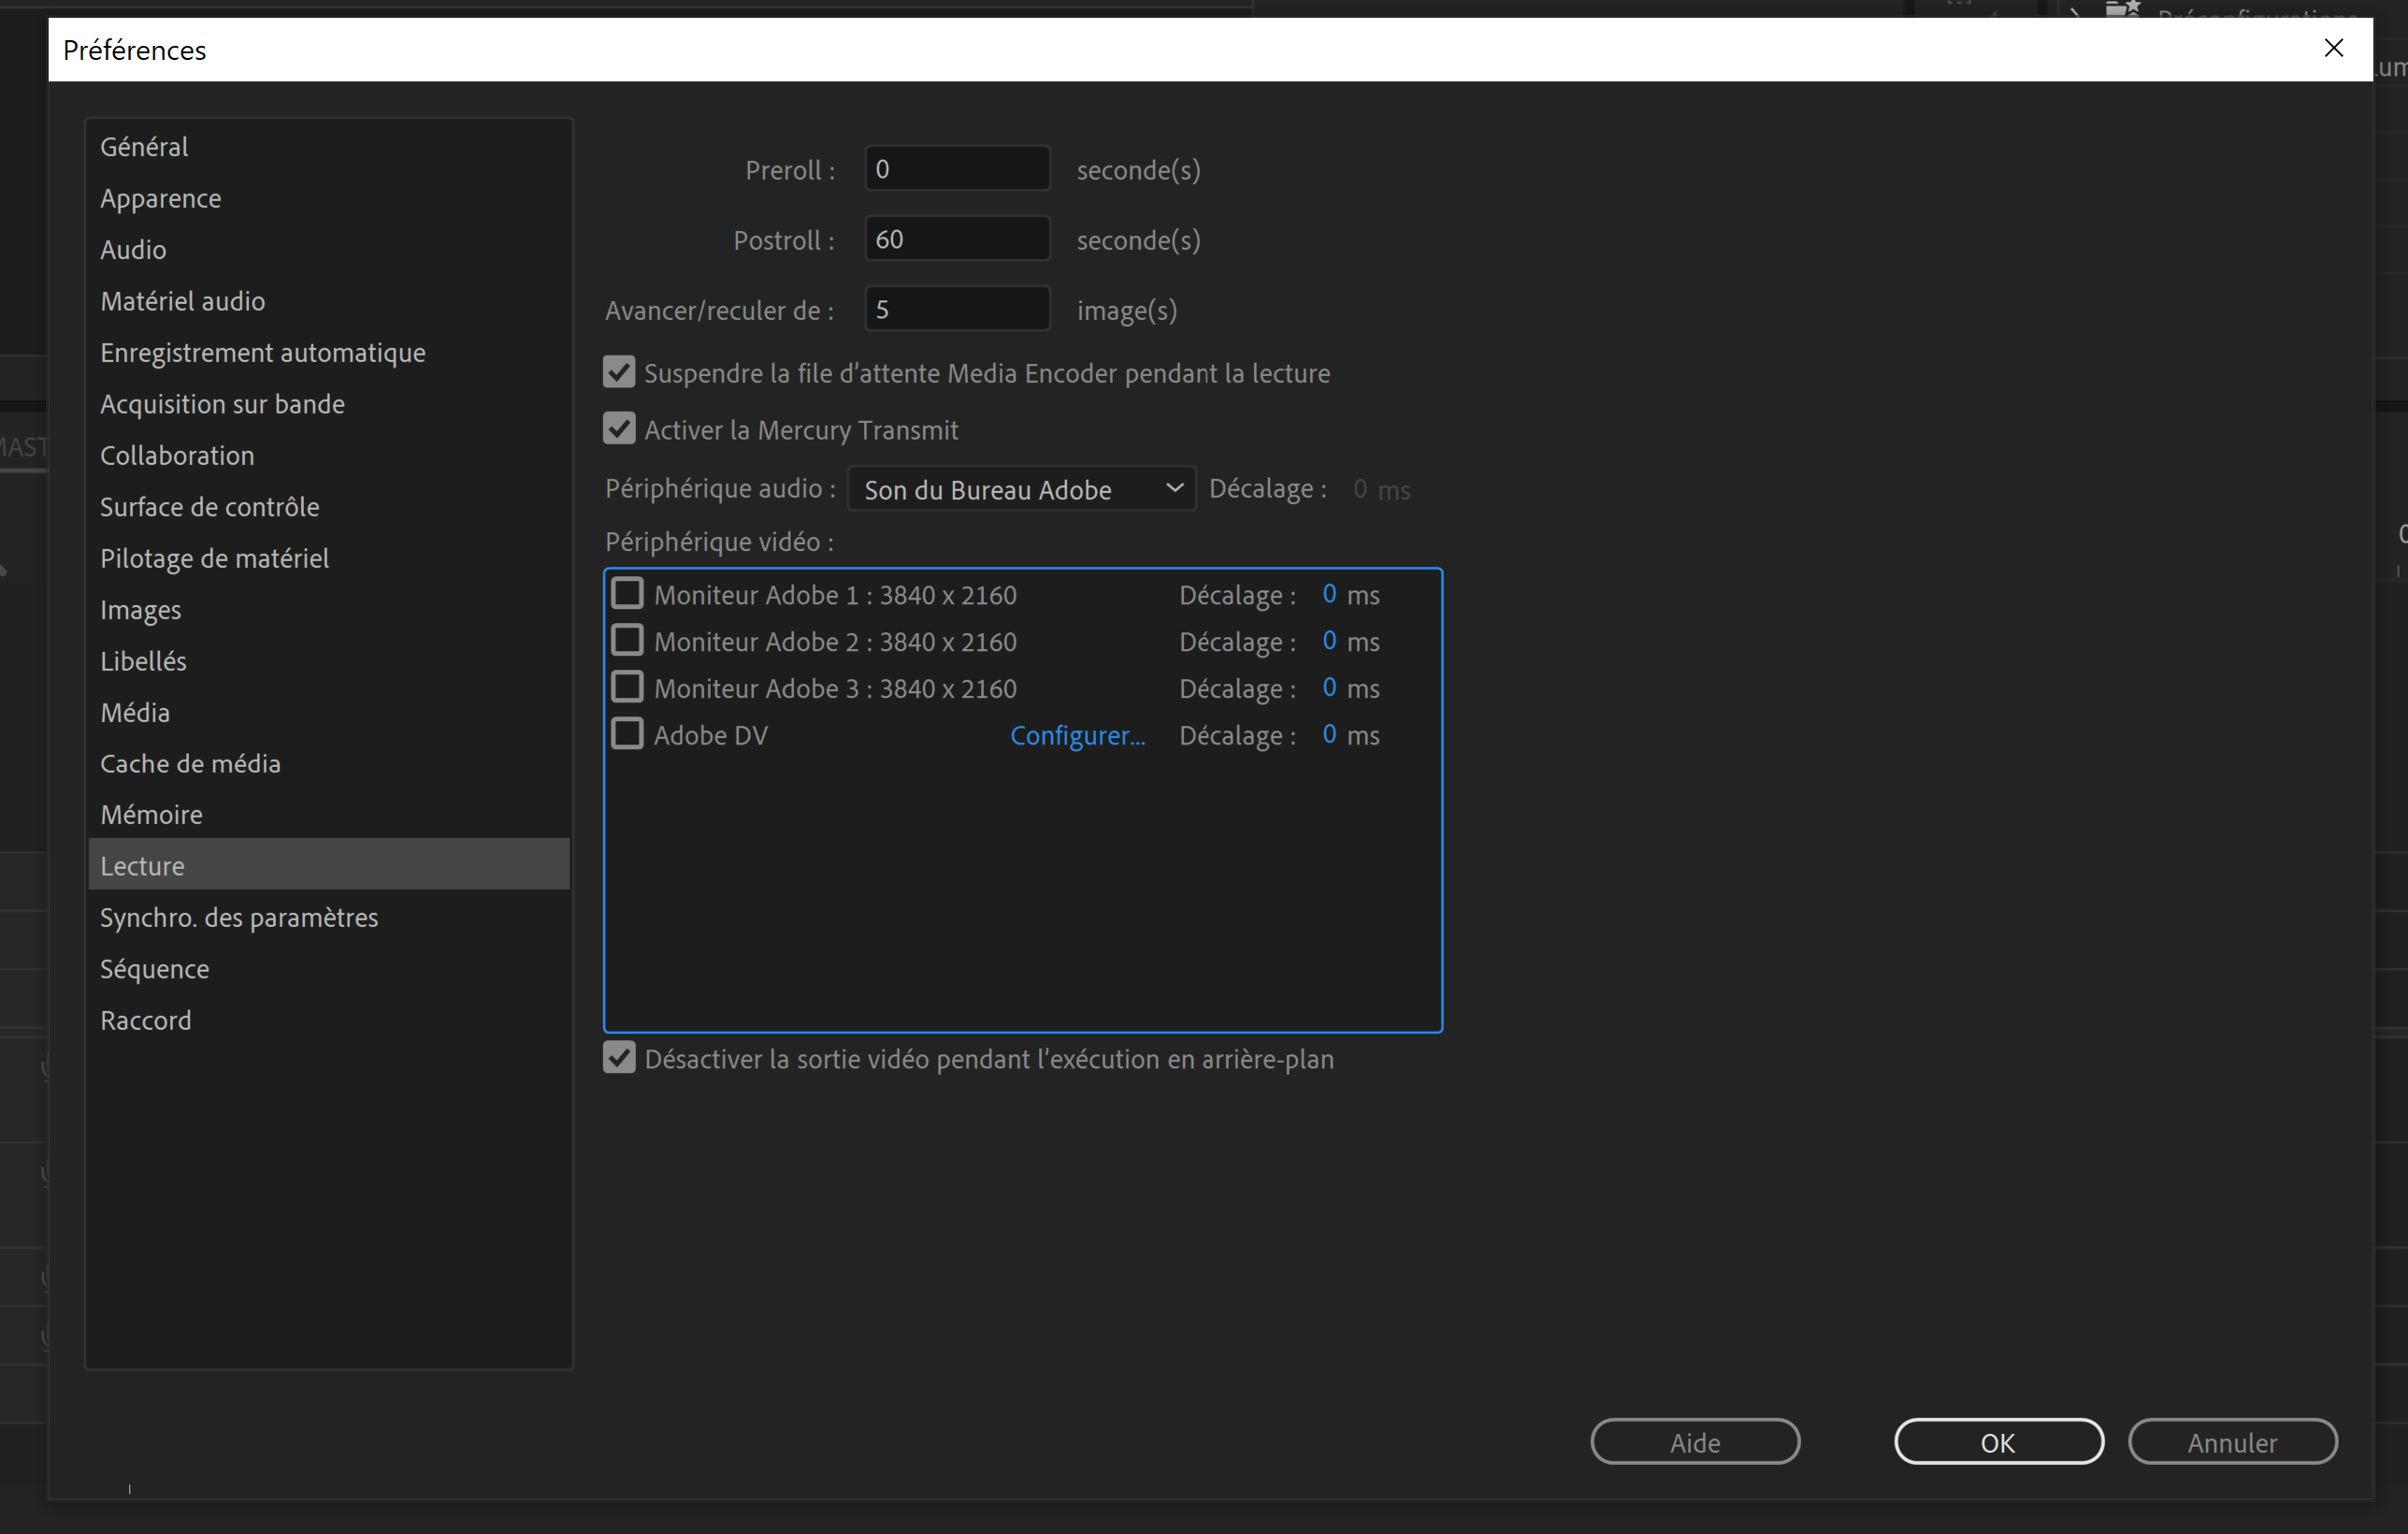The width and height of the screenshot is (2408, 1534).
Task: Close the Préférences dialog with the X
Action: [2333, 48]
